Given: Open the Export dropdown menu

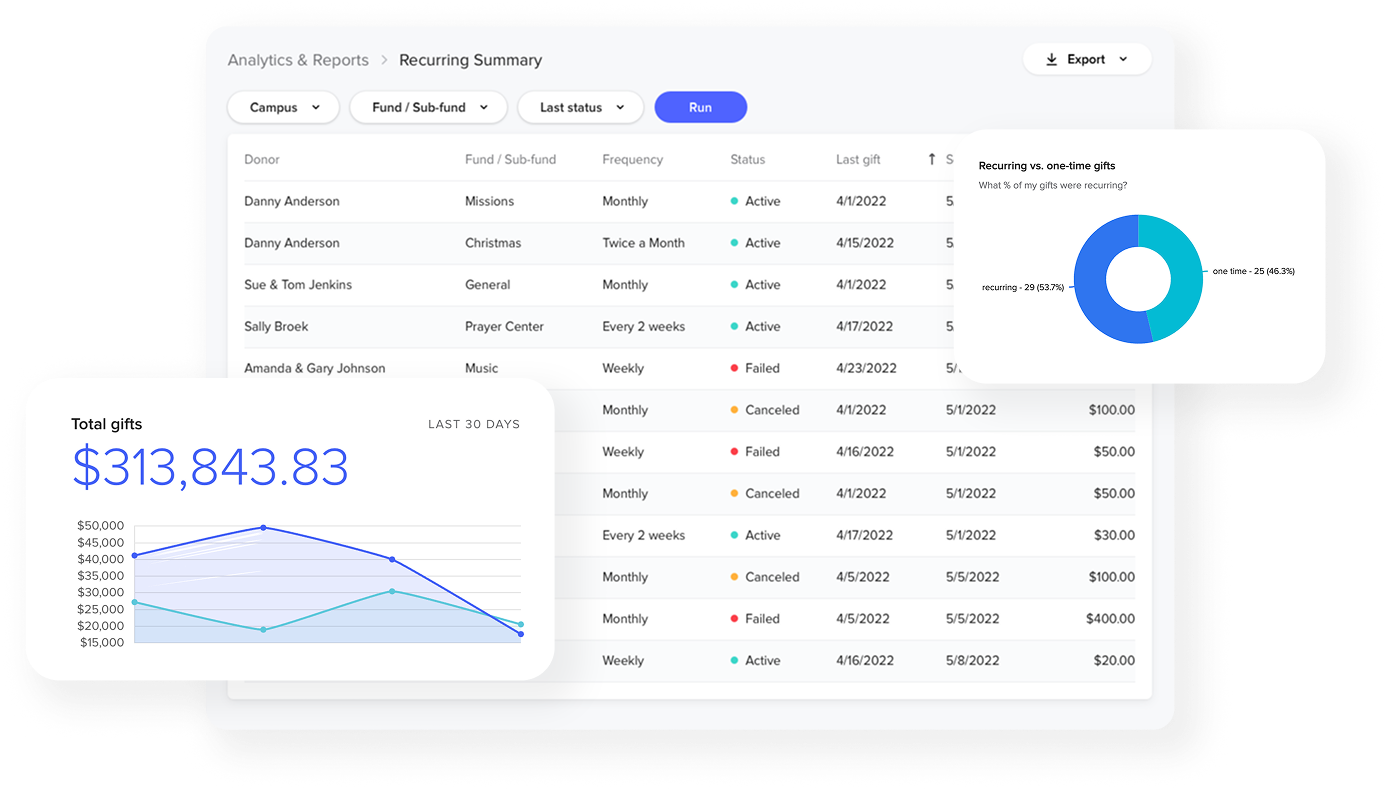Looking at the screenshot, I should pyautogui.click(x=1087, y=60).
